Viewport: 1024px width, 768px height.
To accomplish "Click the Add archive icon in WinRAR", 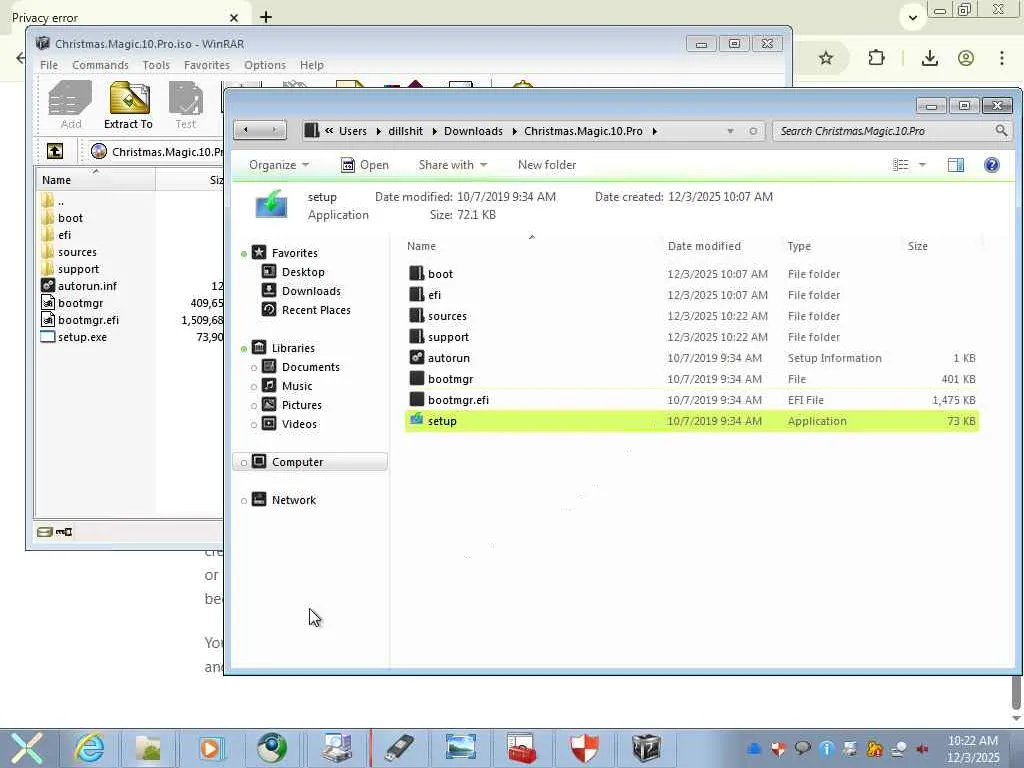I will point(71,106).
